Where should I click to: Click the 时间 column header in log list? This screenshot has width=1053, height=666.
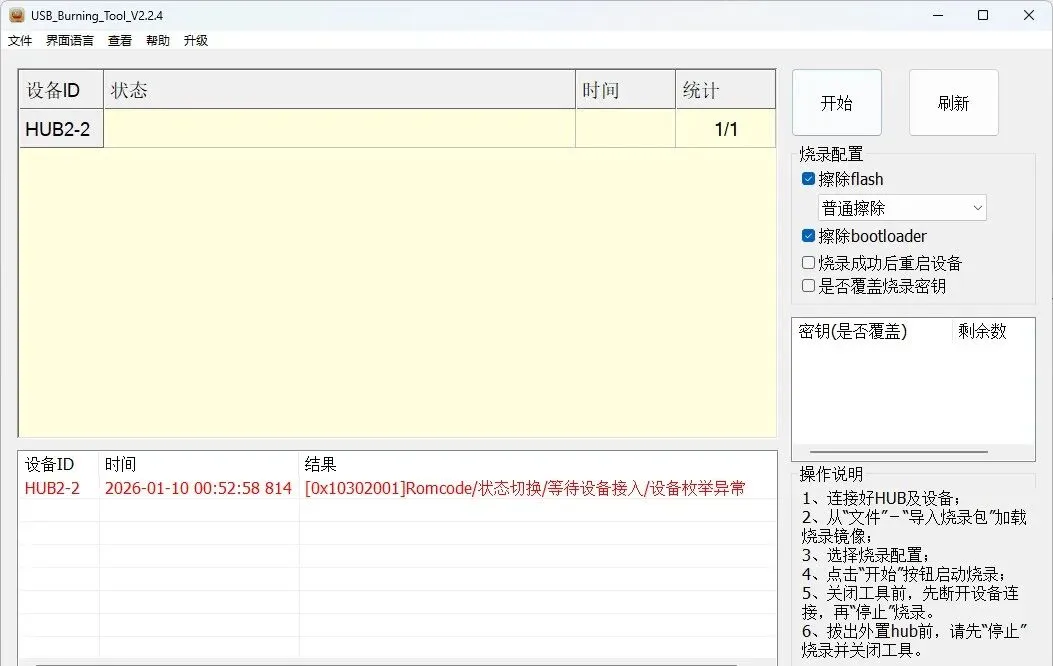coord(199,464)
